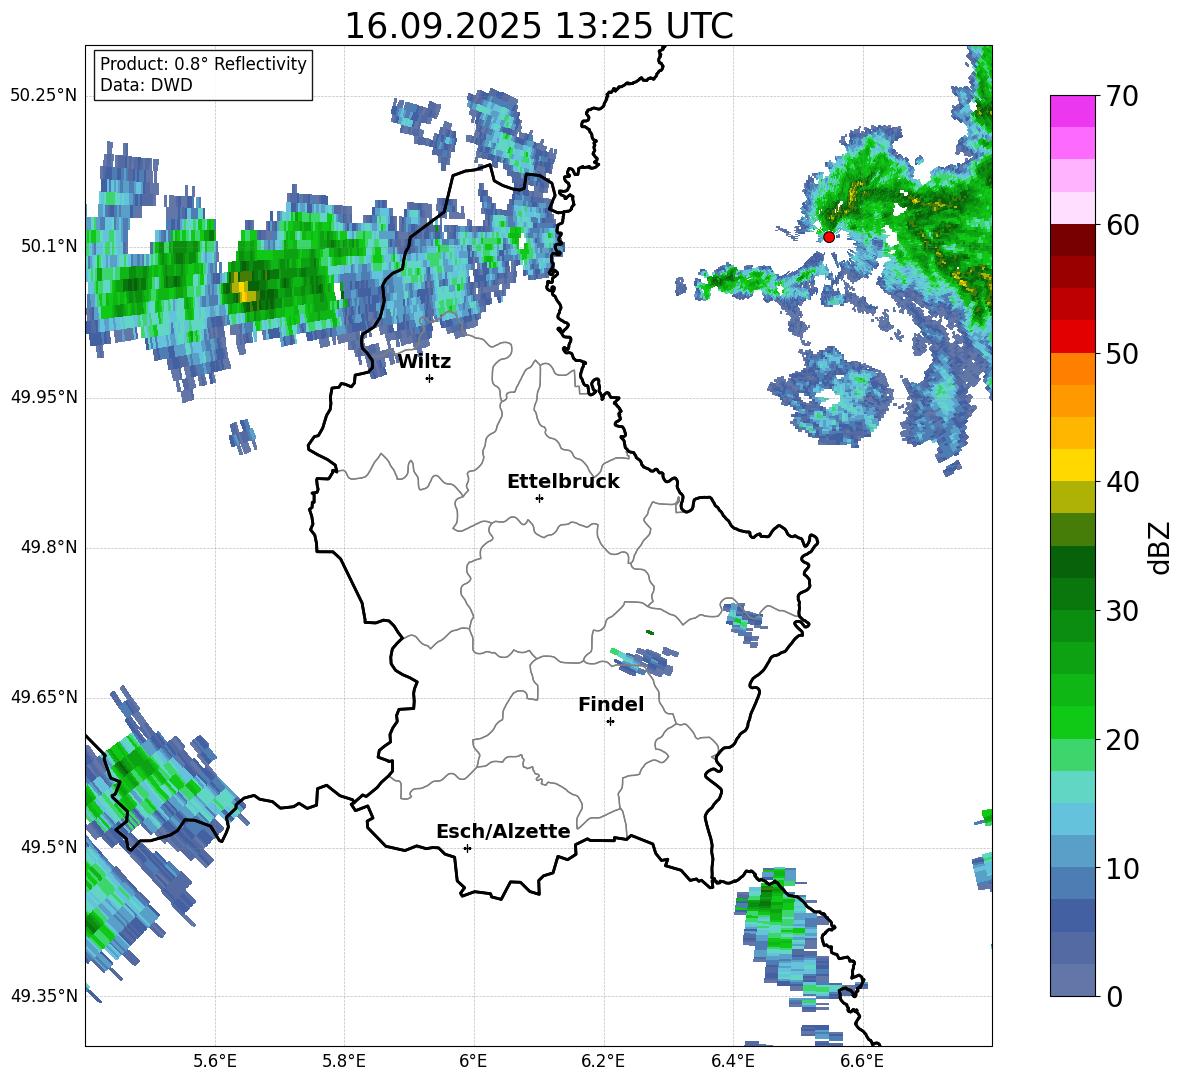Click the bright red swatch just above 50 dBZ
This screenshot has height=1081, width=1184.
point(1072,337)
